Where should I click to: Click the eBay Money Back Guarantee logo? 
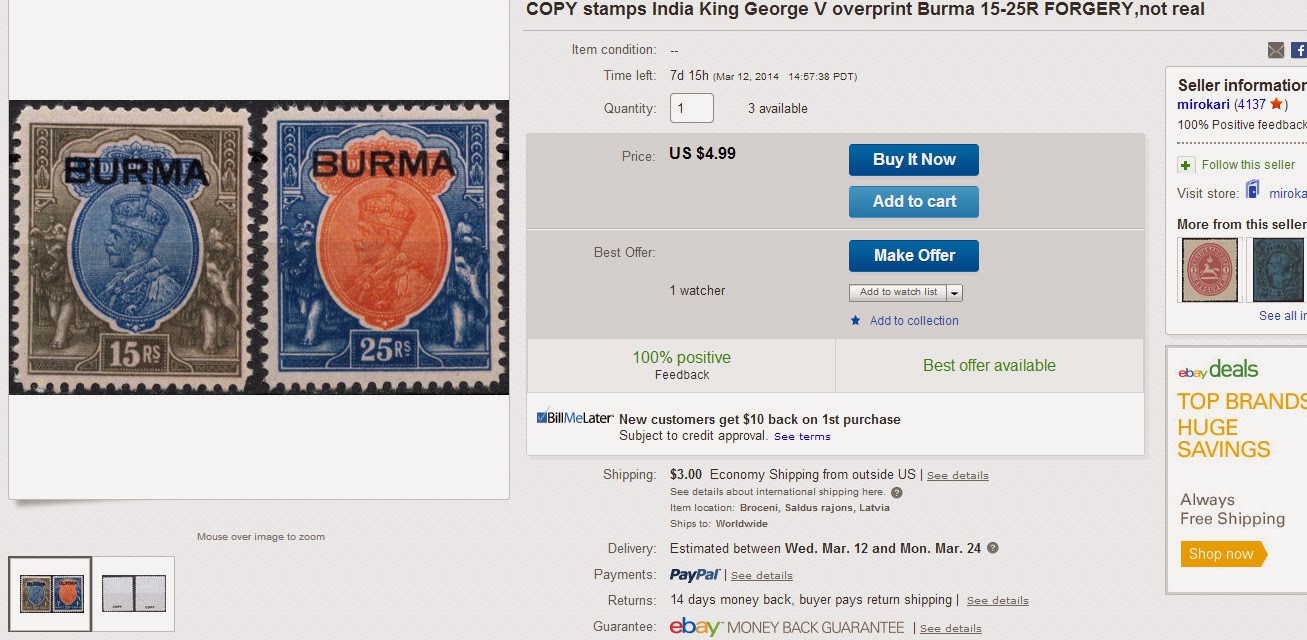pos(787,628)
